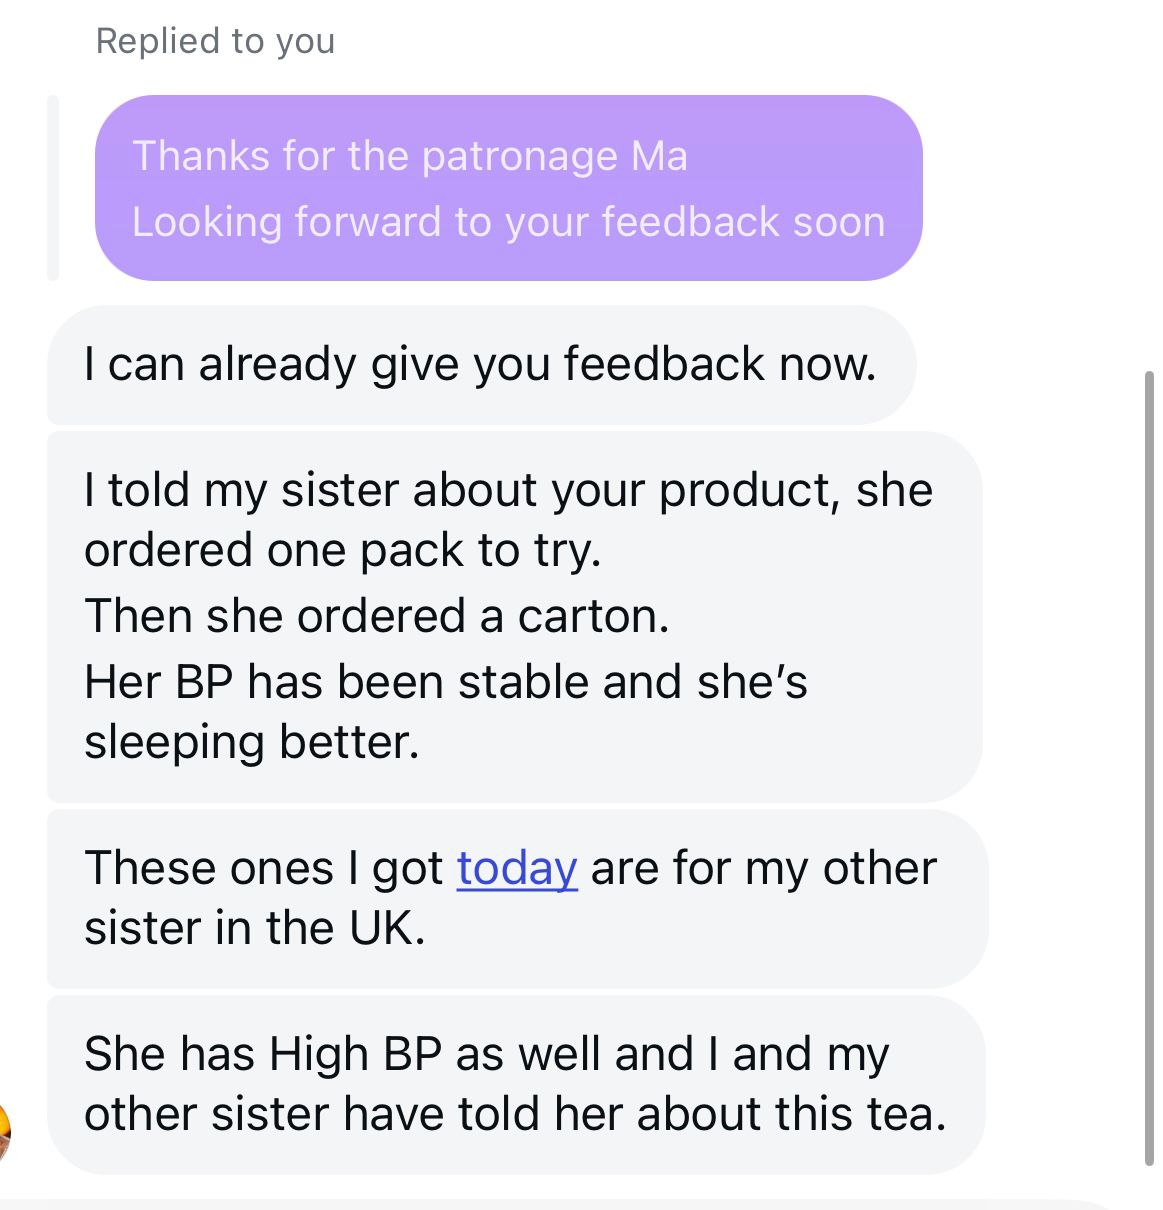Screen dimensions: 1163x1210
Task: Select the "I can already give you feedback now" message
Action: pos(480,364)
